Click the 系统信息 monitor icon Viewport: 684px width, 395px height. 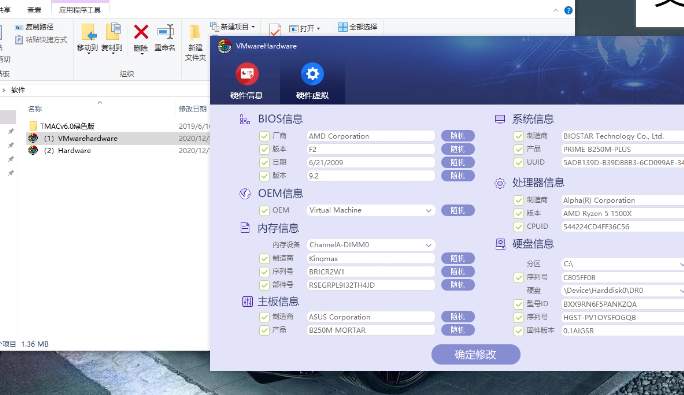[x=500, y=119]
